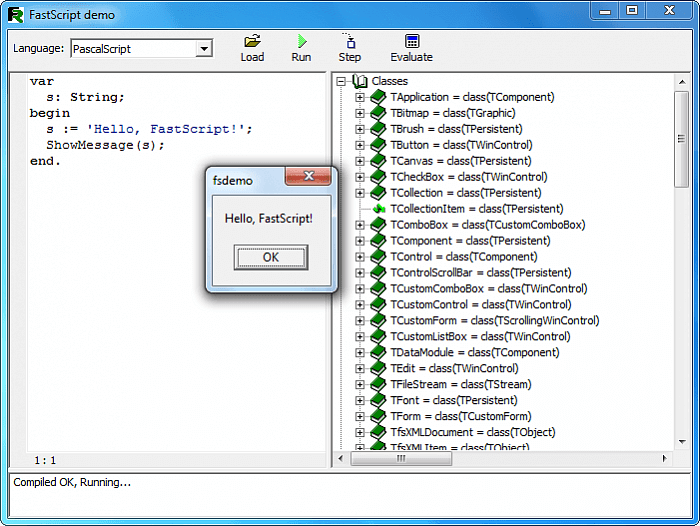Image resolution: width=700 pixels, height=526 pixels.
Task: Click the TControlScrollBar class book icon
Action: [x=378, y=272]
